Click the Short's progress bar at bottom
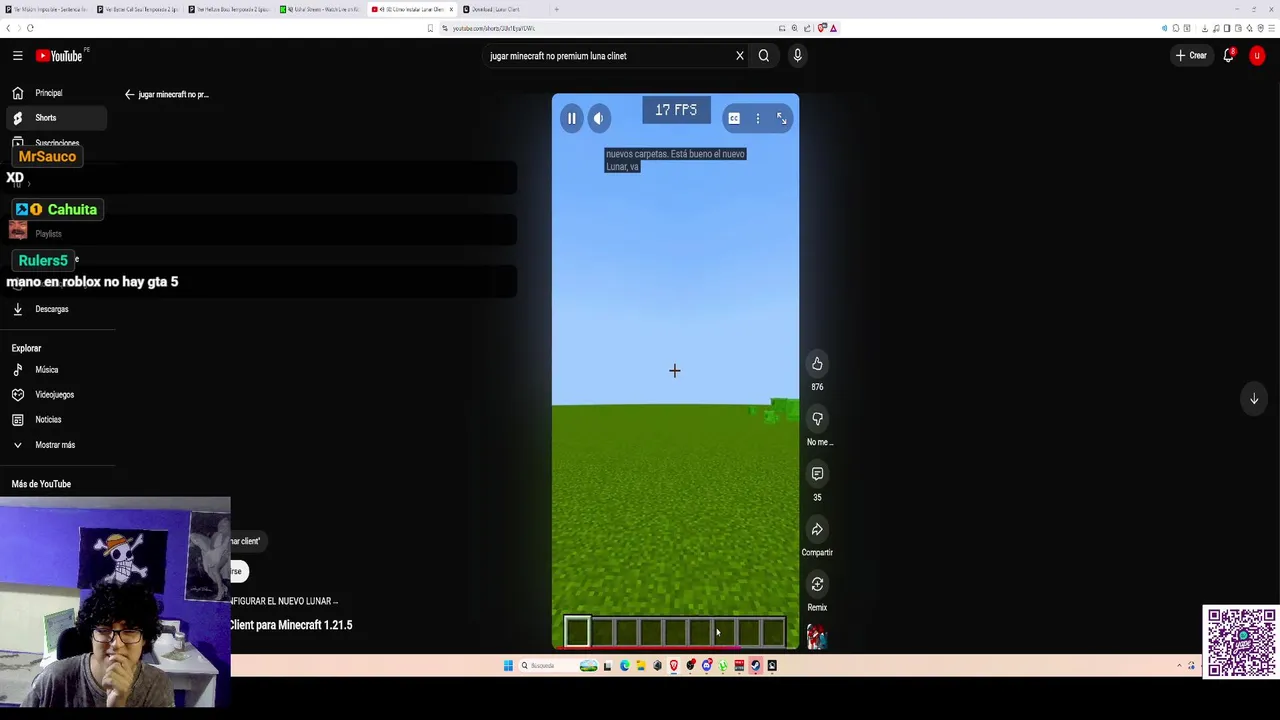This screenshot has height=720, width=1280. point(675,650)
